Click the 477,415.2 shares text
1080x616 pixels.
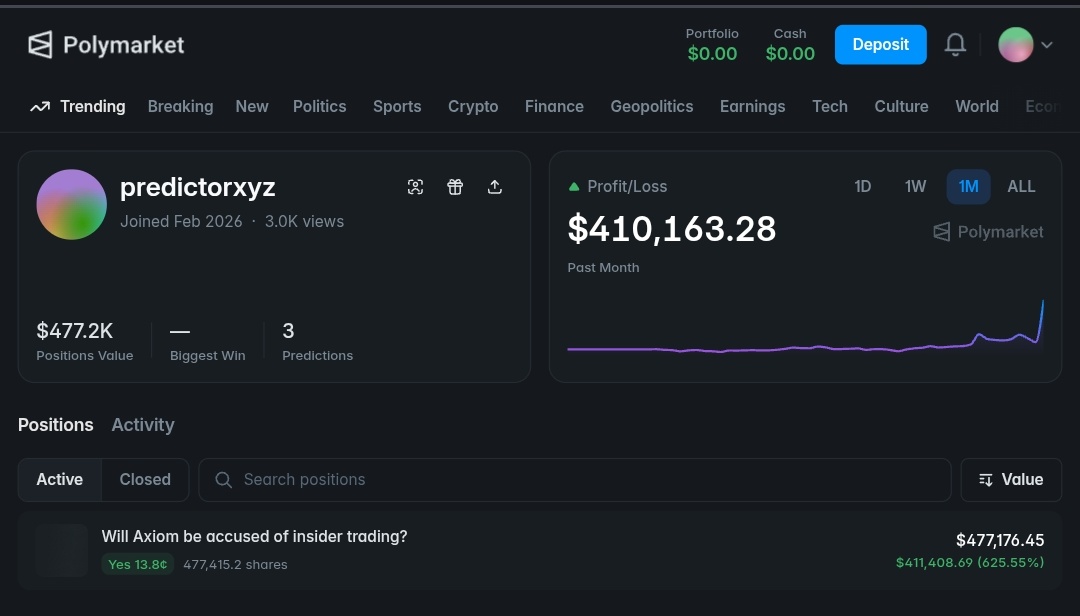[x=236, y=564]
